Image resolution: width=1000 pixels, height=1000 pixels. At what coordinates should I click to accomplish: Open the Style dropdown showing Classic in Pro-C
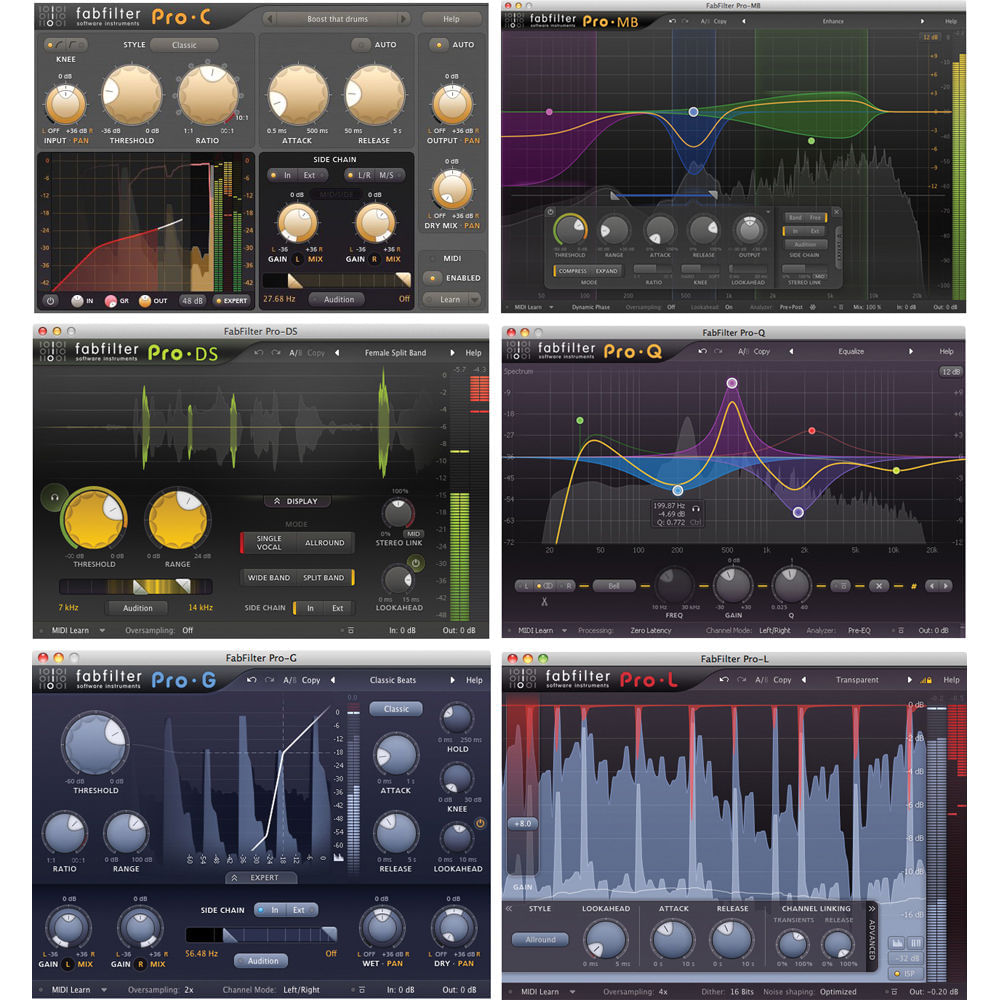(x=184, y=45)
